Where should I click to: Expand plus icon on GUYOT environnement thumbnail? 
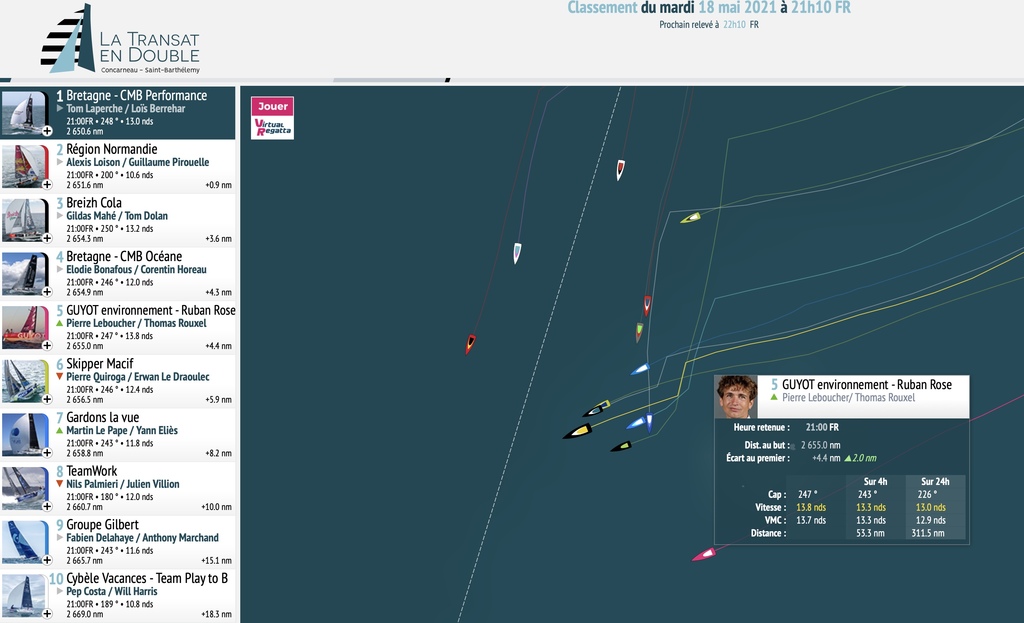[x=47, y=345]
